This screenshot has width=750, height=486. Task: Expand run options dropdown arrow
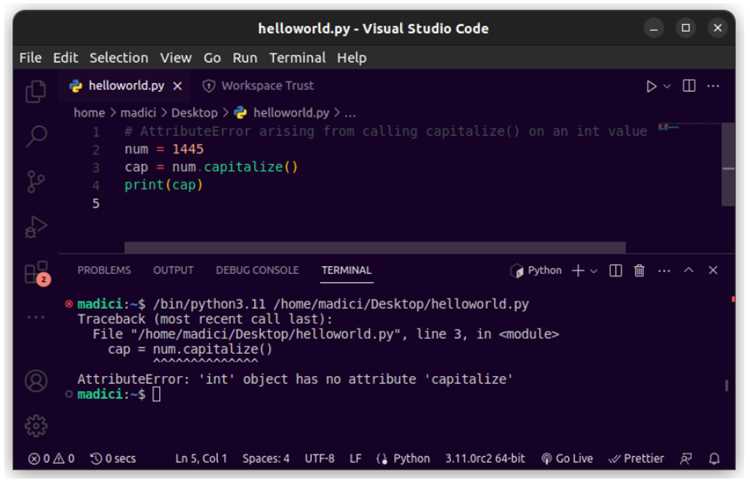pos(667,87)
